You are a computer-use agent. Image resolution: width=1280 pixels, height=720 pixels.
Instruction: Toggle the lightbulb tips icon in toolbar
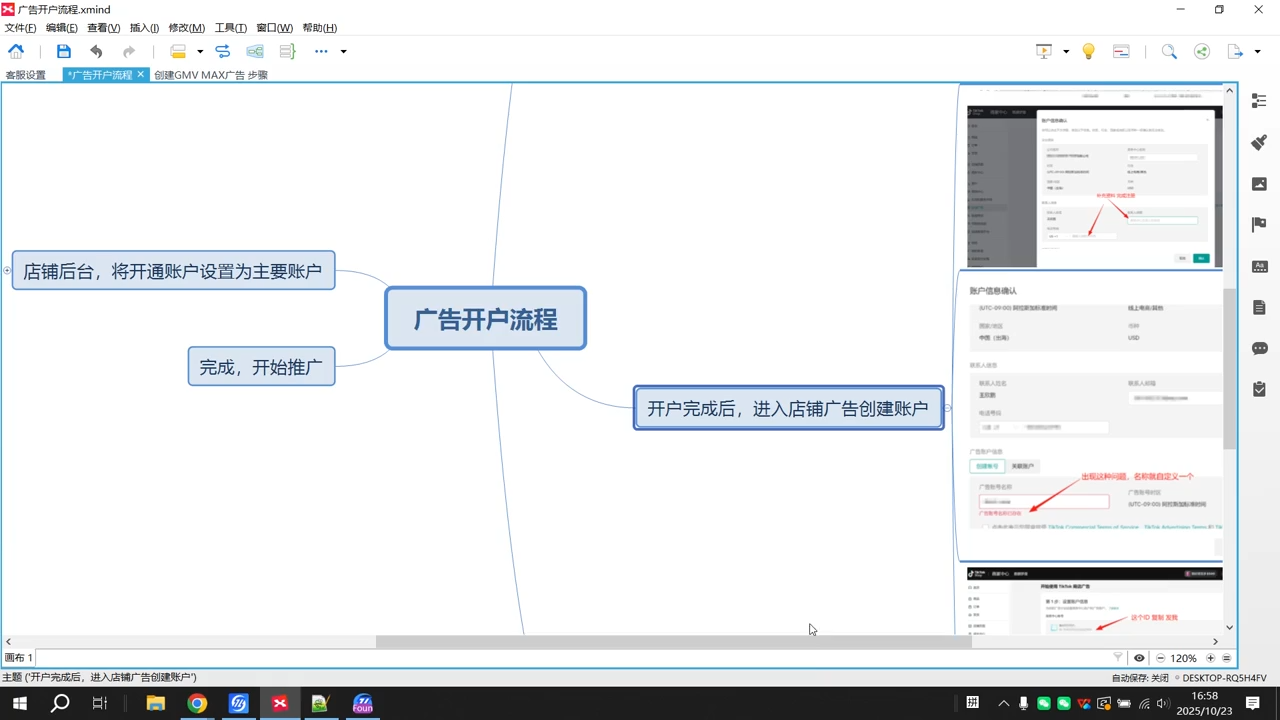[x=1089, y=51]
